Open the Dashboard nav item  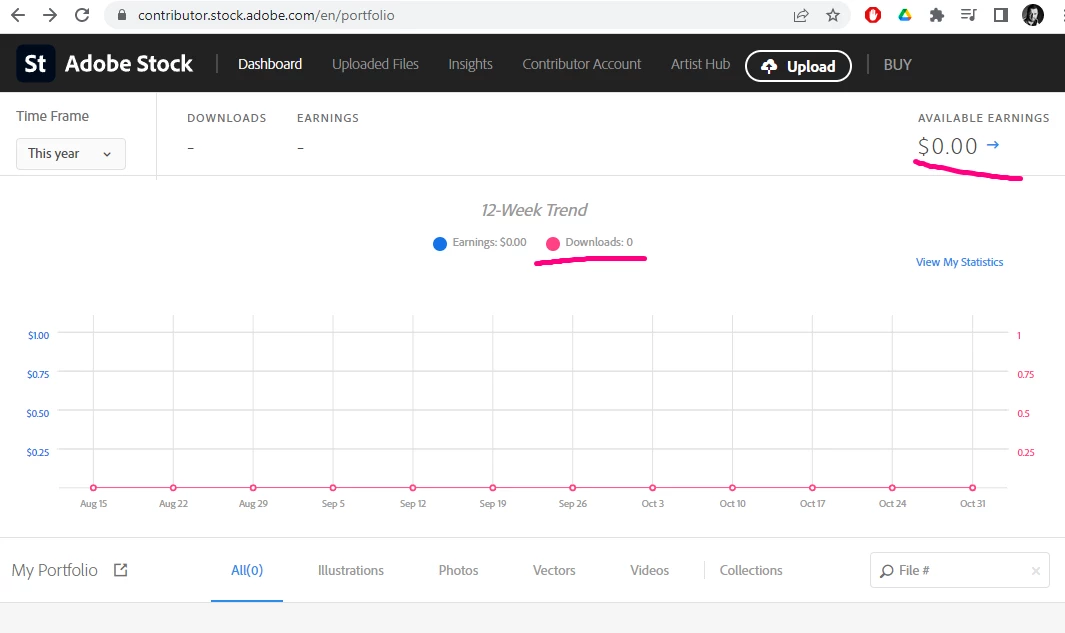[x=270, y=64]
